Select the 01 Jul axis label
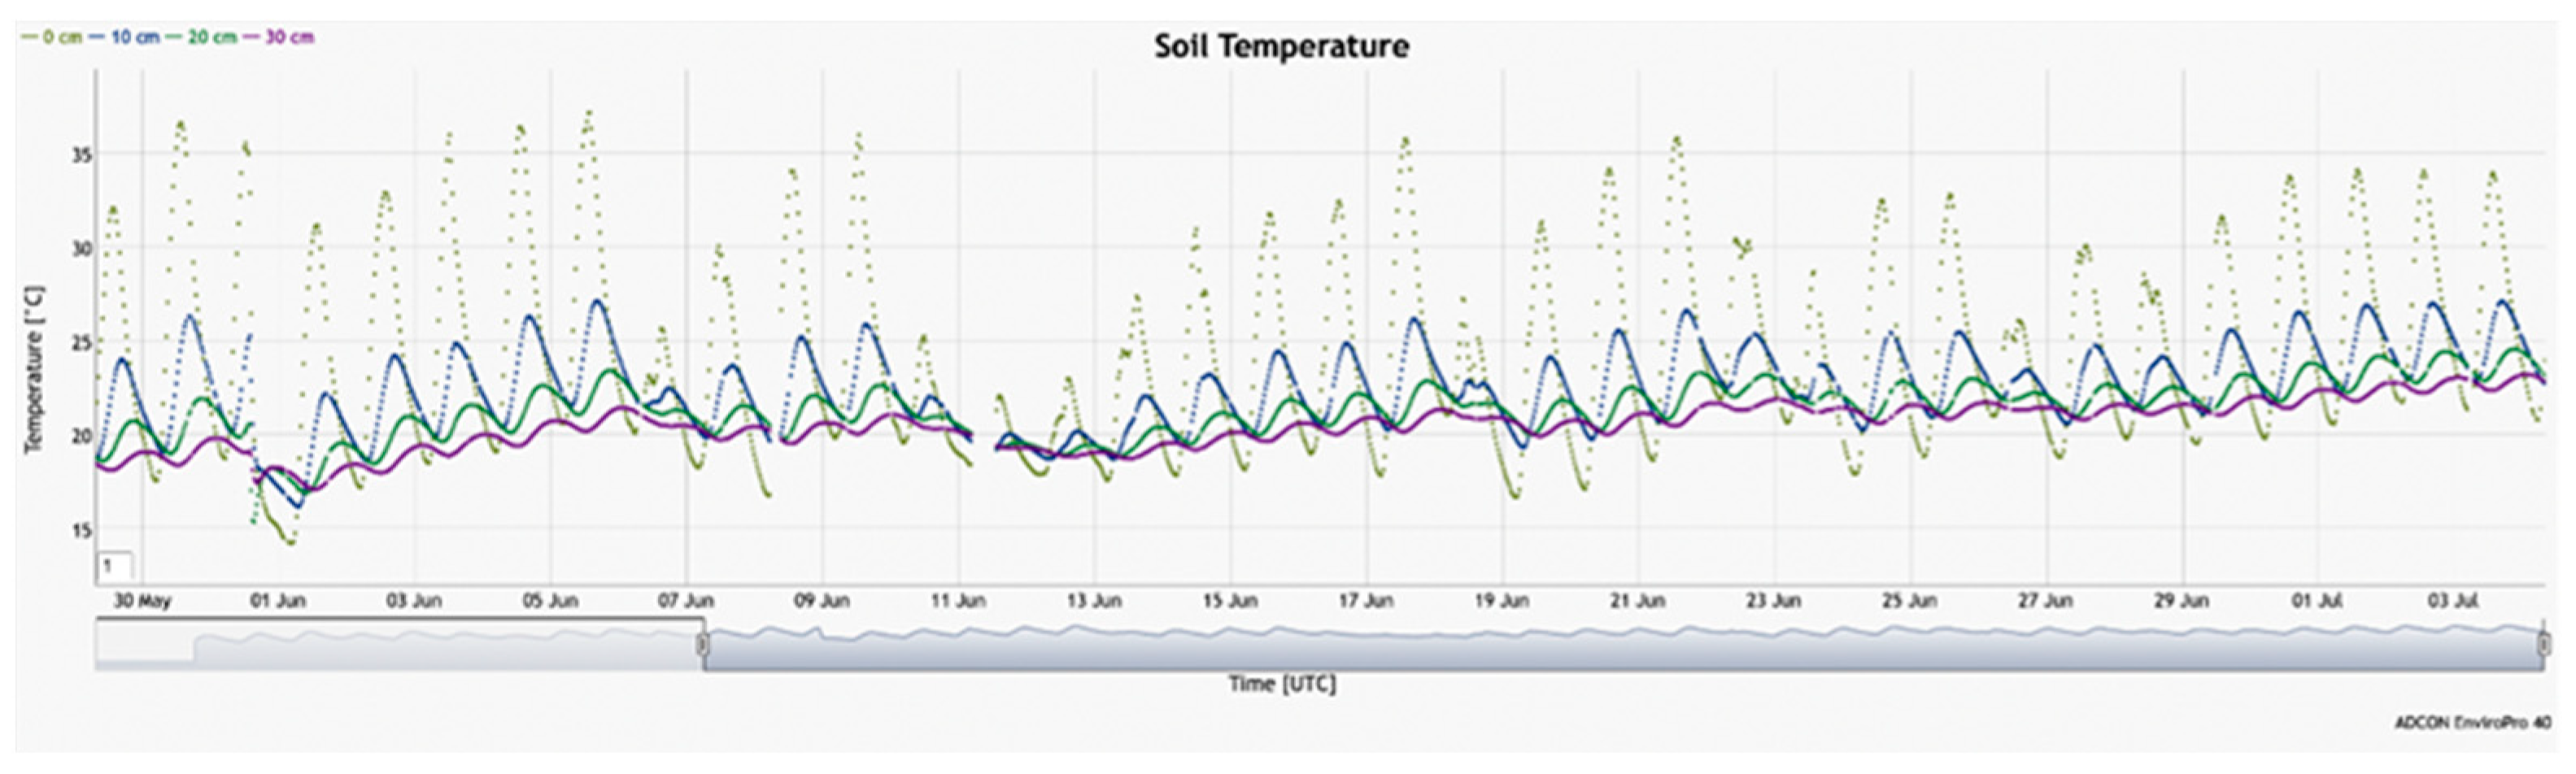 pos(2318,601)
